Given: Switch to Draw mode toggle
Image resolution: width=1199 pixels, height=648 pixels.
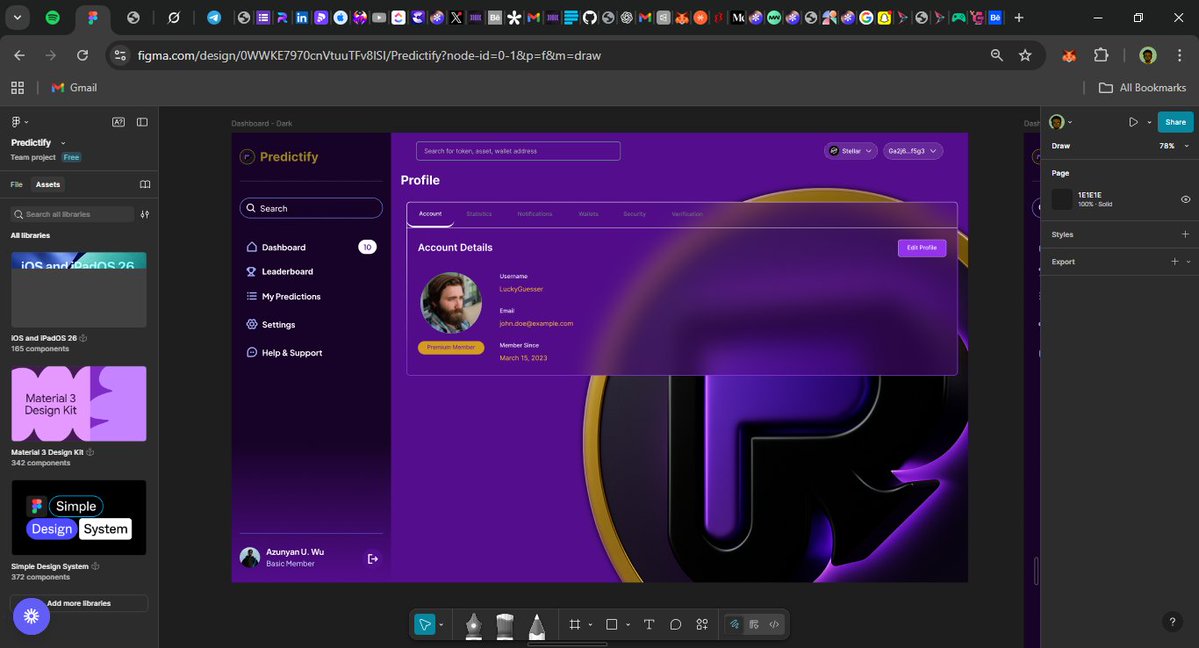Looking at the screenshot, I should tap(735, 624).
